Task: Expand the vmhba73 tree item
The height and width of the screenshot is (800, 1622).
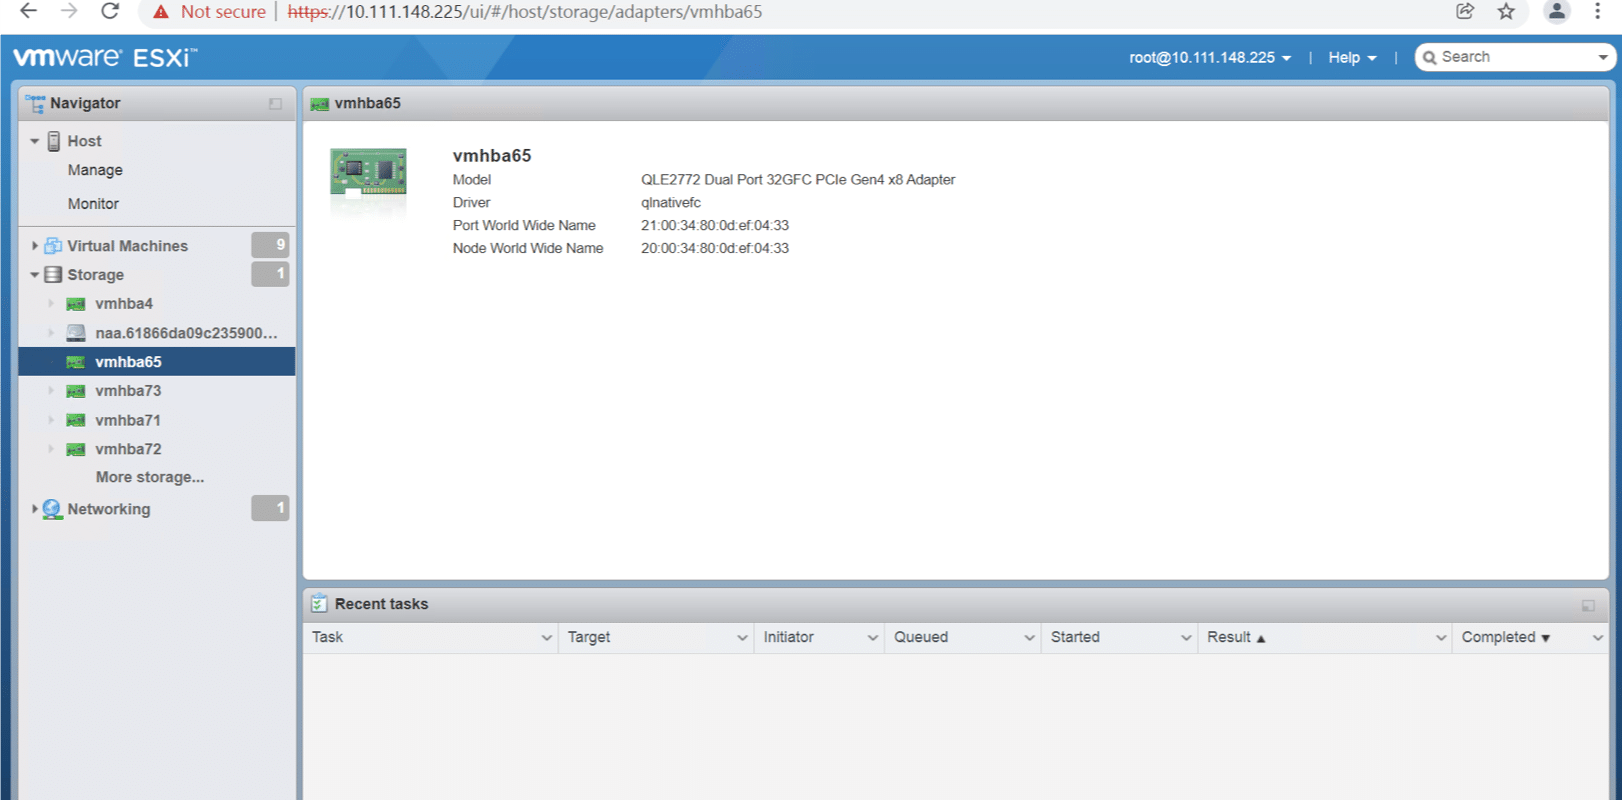Action: [51, 391]
